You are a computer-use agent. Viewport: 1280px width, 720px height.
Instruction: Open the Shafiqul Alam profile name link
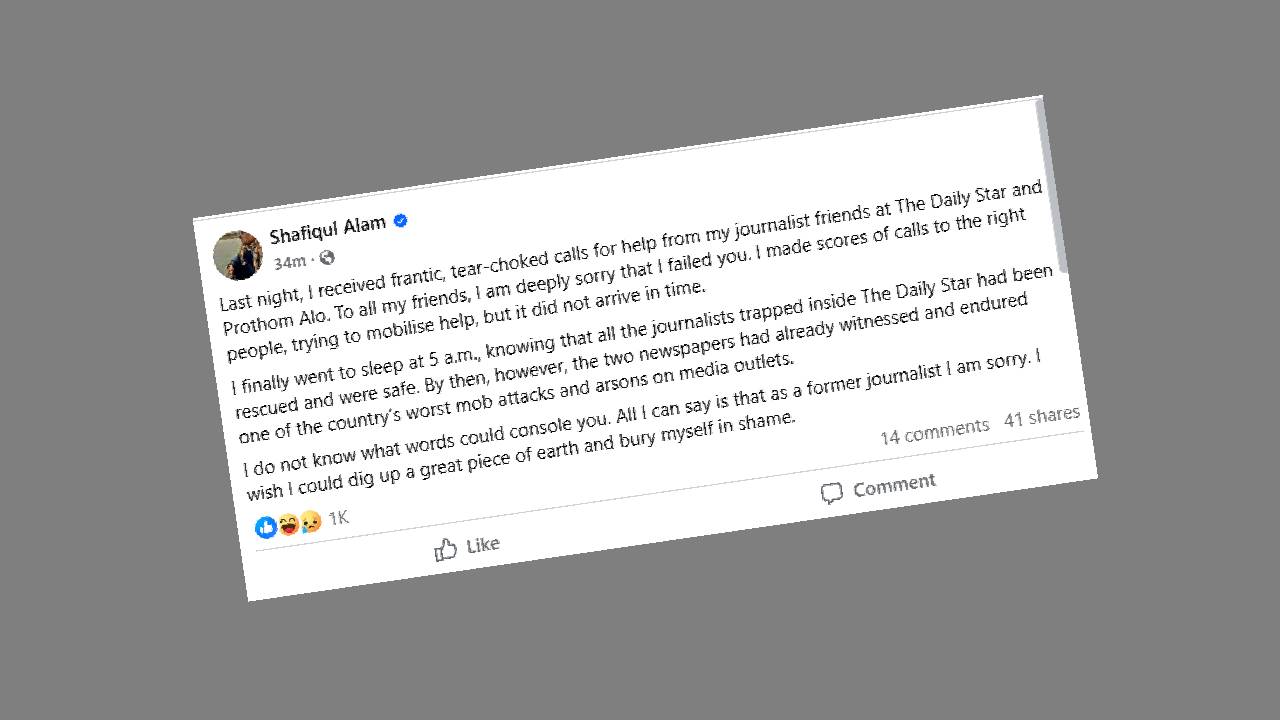[x=328, y=229]
